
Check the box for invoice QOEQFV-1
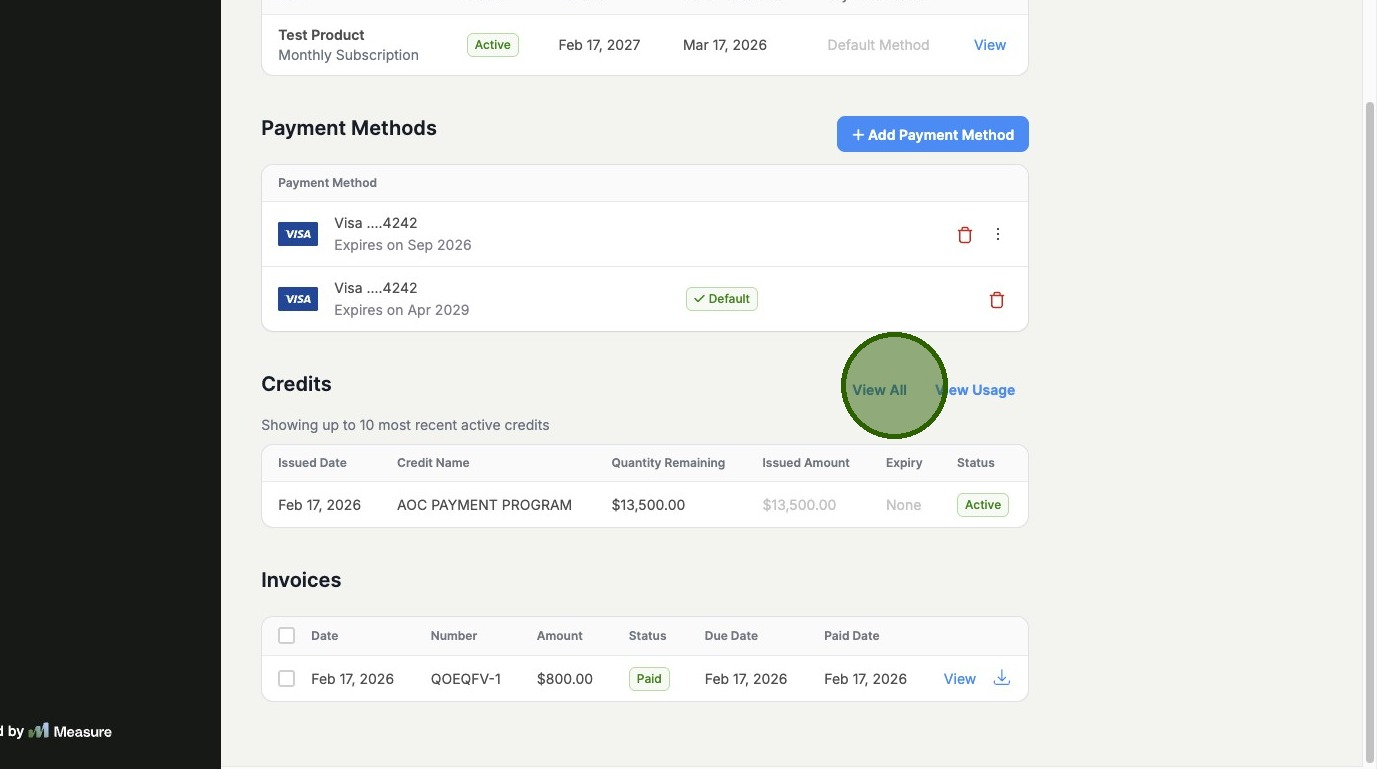[x=287, y=679]
